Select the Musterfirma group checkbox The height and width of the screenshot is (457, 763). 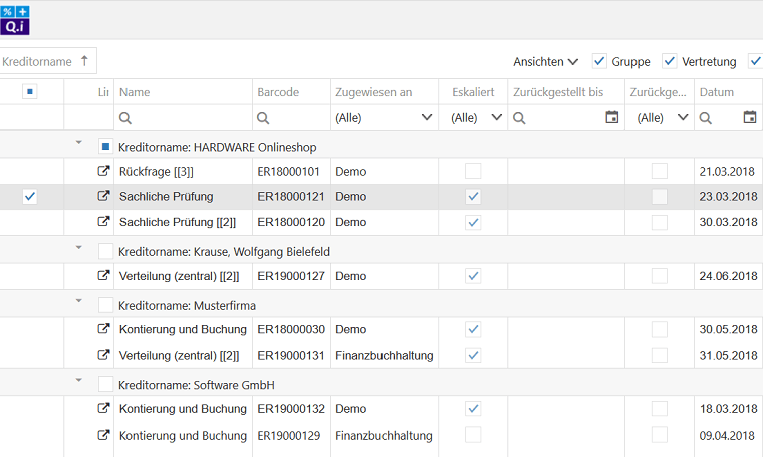(106, 304)
